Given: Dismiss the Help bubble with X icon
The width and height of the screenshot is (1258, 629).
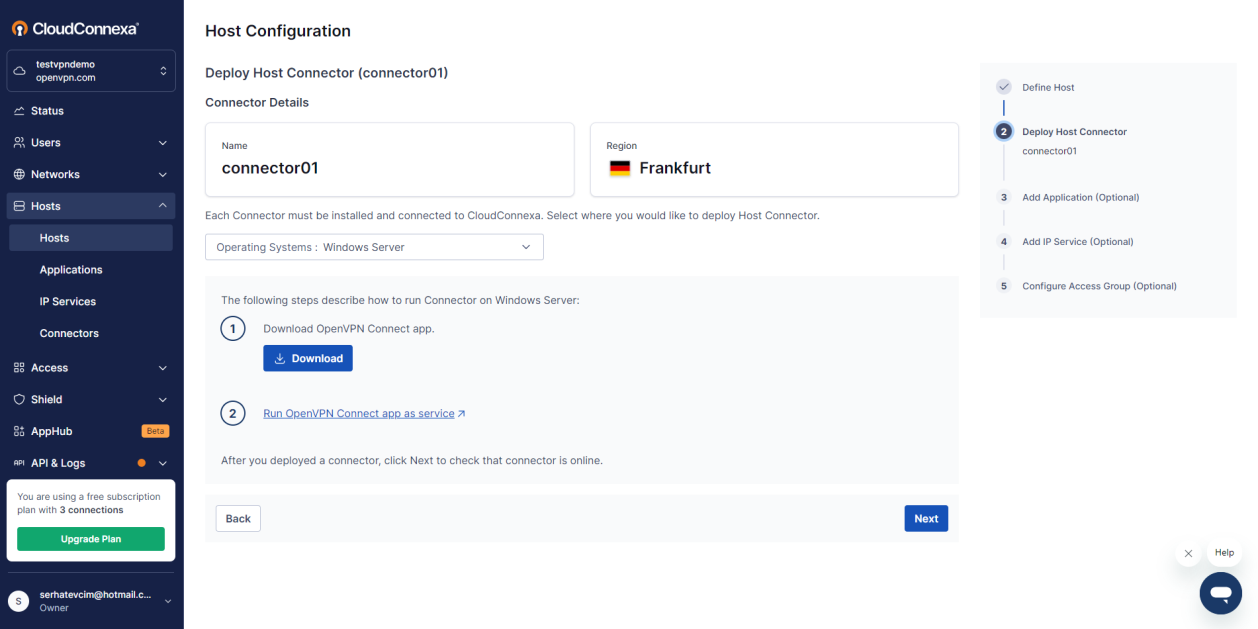Looking at the screenshot, I should tap(1188, 553).
